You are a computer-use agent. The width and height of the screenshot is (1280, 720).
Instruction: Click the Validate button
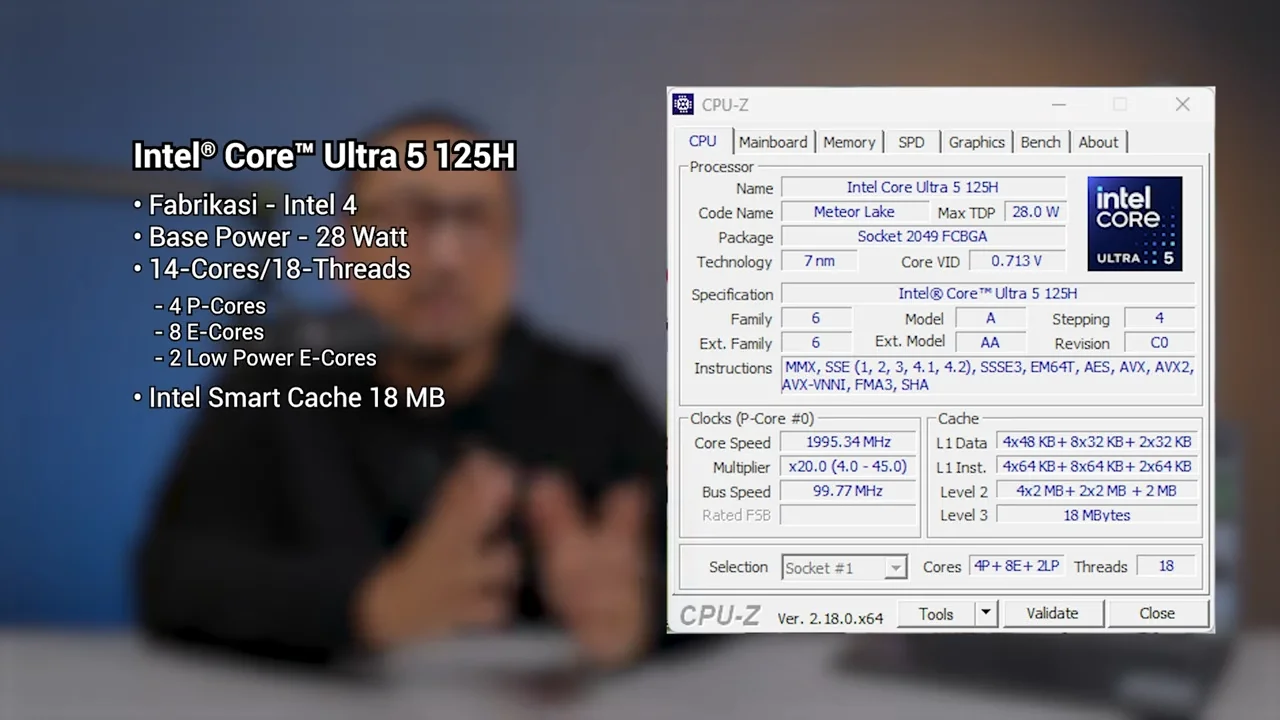click(1052, 613)
